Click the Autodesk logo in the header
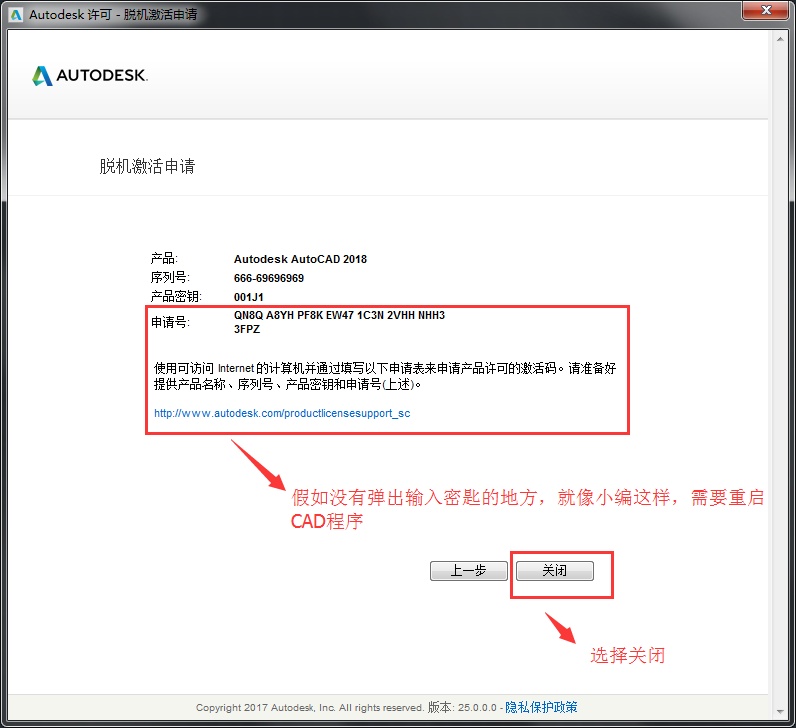The image size is (796, 728). point(90,77)
